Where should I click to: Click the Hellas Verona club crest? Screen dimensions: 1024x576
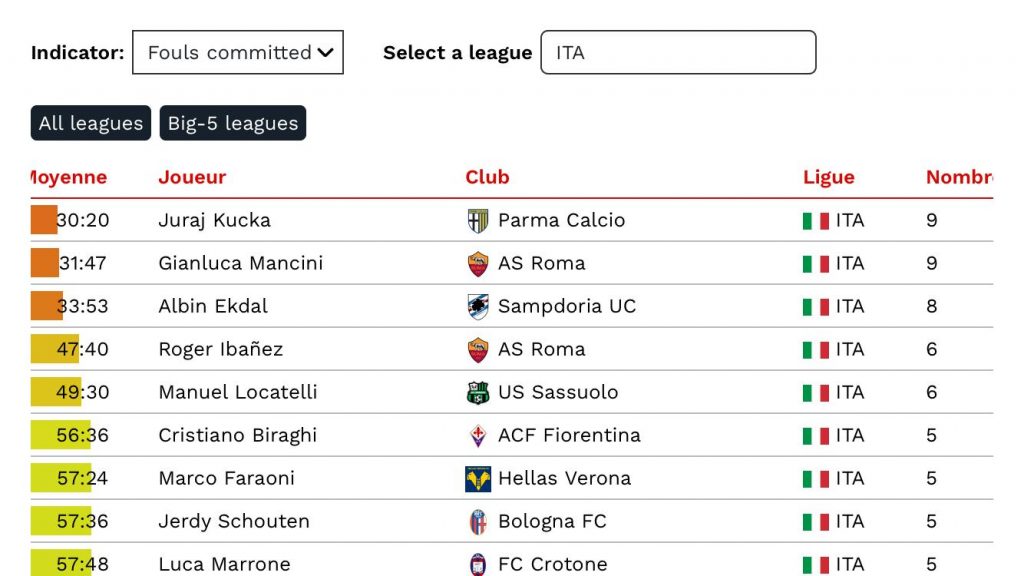(x=478, y=479)
